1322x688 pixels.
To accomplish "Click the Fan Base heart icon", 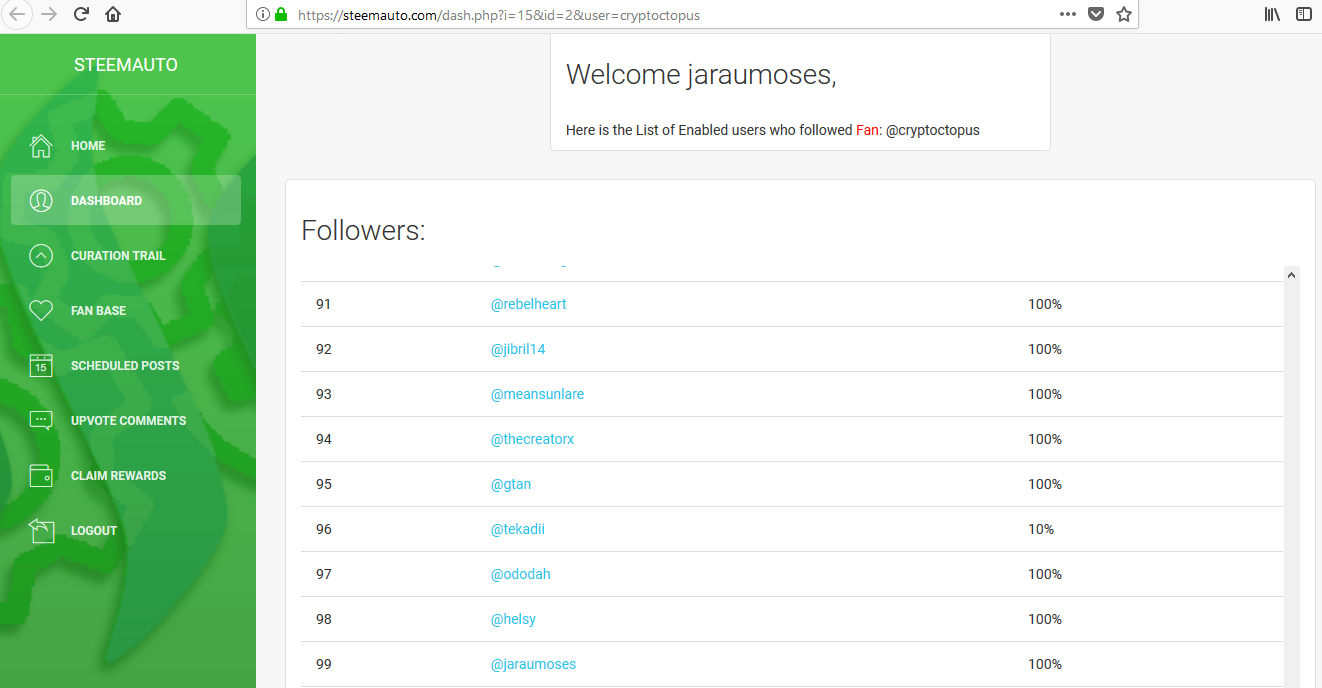I will (41, 311).
